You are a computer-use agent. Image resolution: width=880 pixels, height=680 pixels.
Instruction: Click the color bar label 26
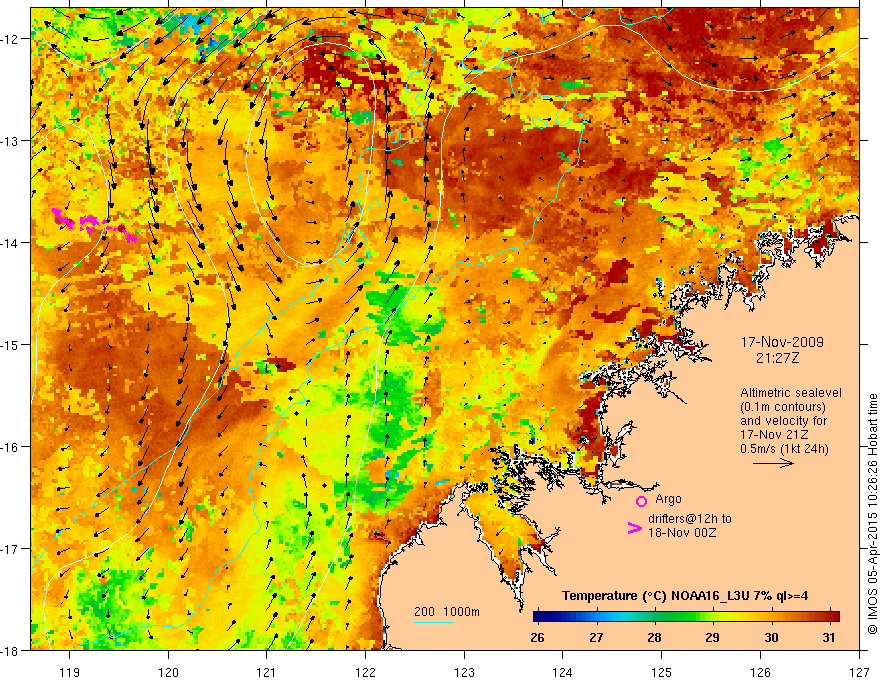click(537, 638)
